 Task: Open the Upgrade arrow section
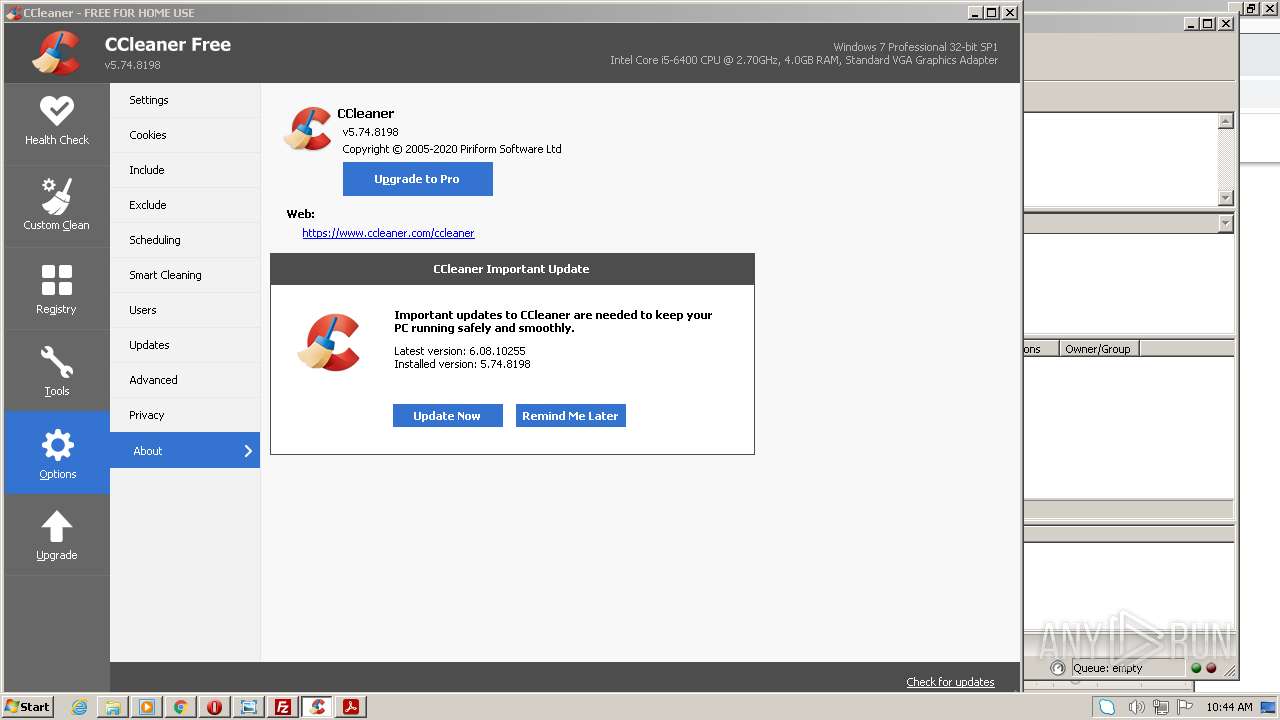(x=57, y=535)
